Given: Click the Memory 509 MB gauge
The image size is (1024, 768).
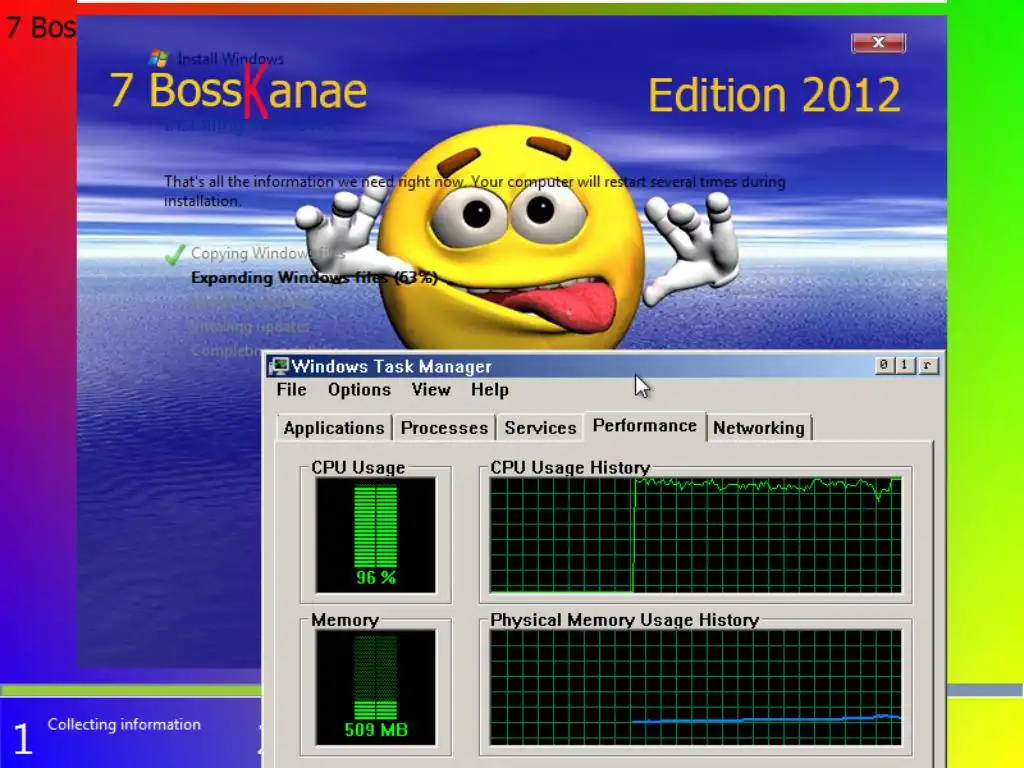Looking at the screenshot, I should [x=376, y=687].
